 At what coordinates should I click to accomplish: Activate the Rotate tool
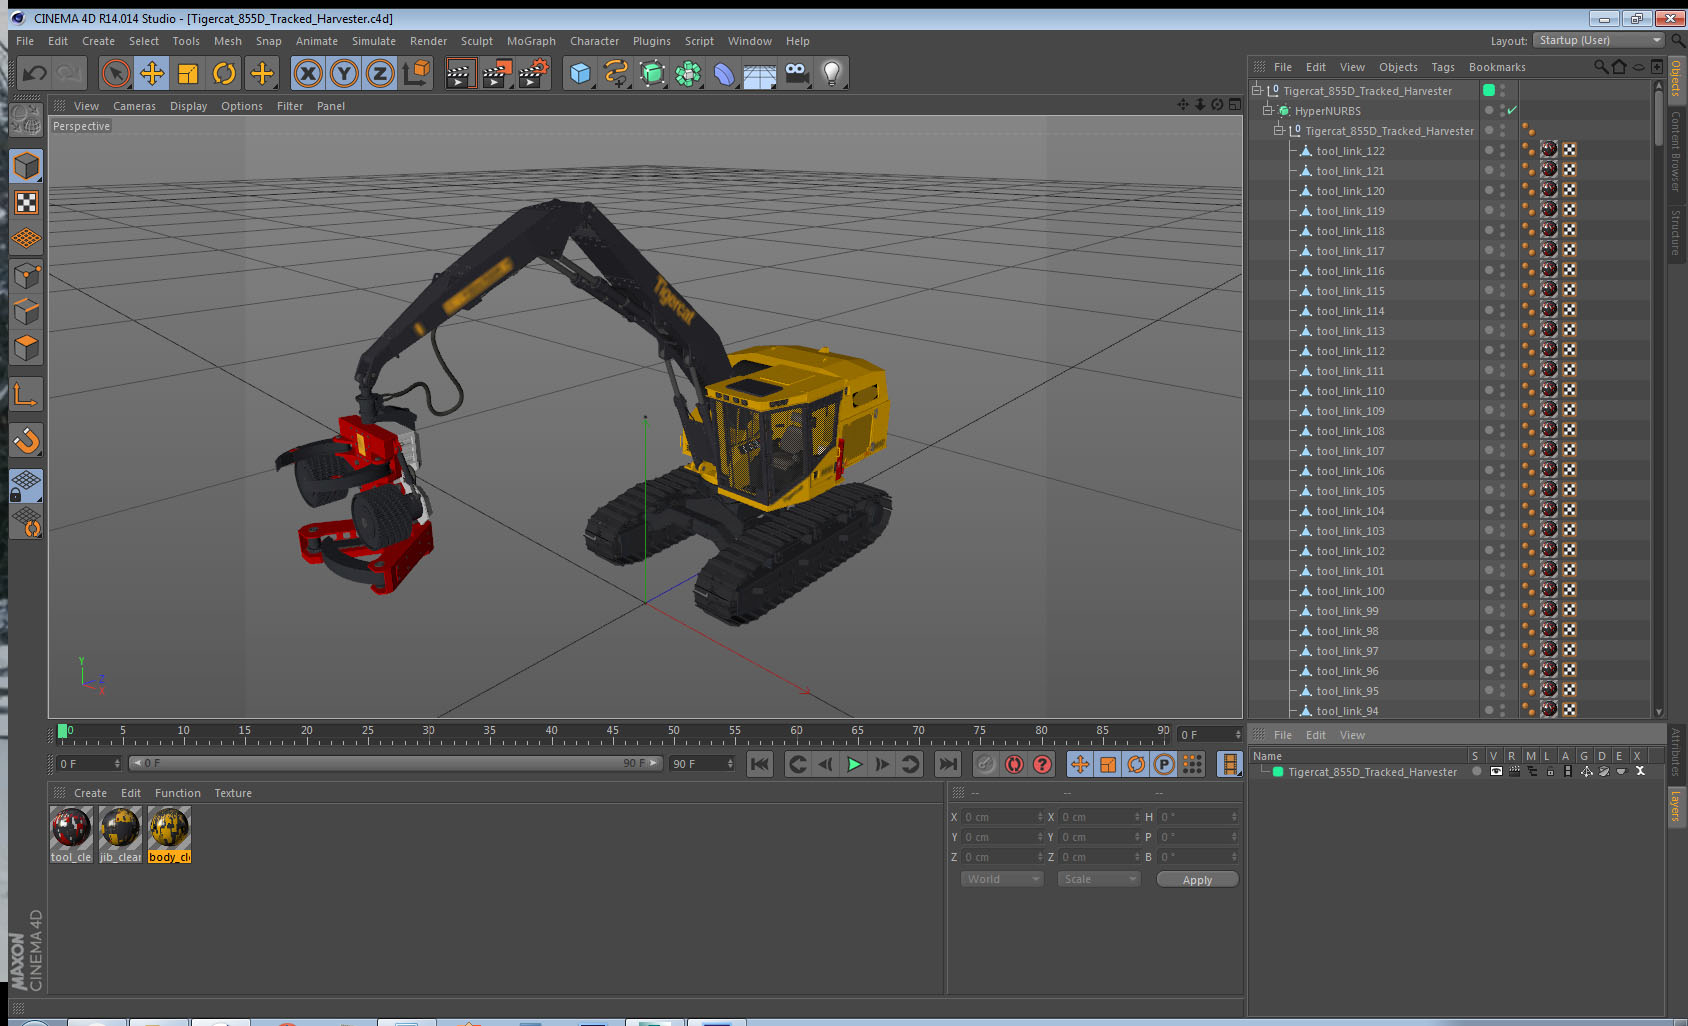[224, 73]
